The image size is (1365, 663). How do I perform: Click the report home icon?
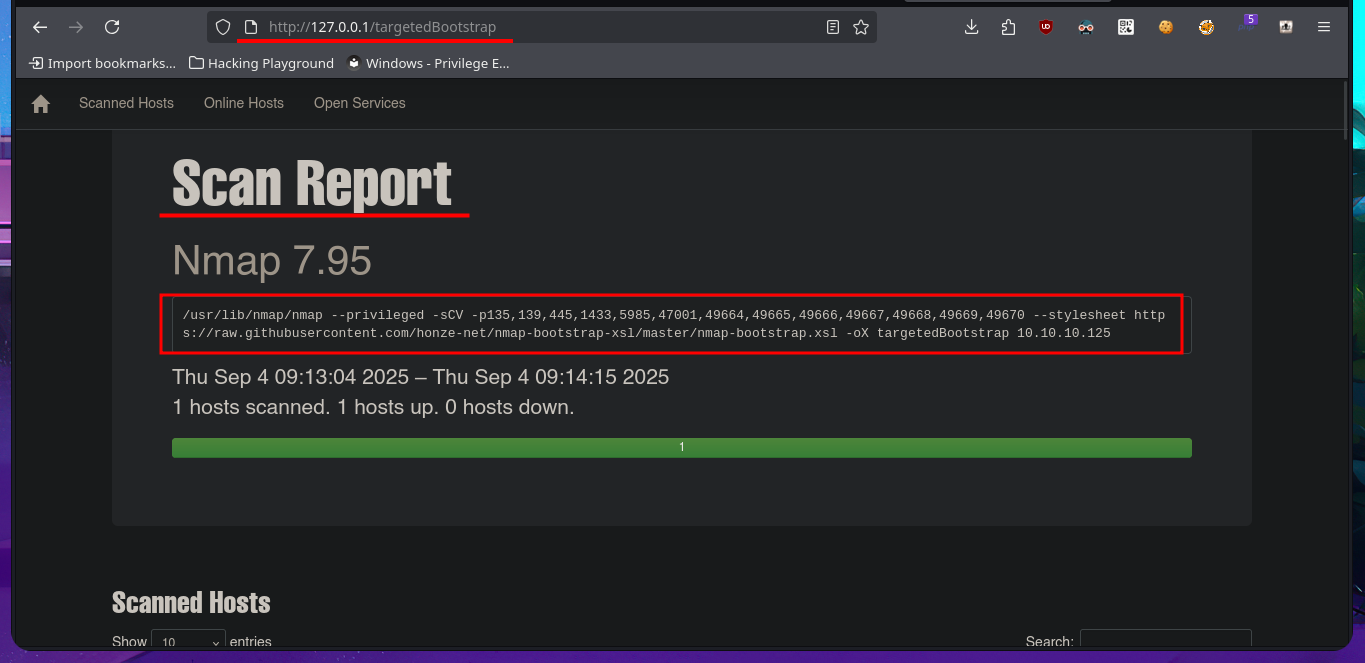pos(41,104)
